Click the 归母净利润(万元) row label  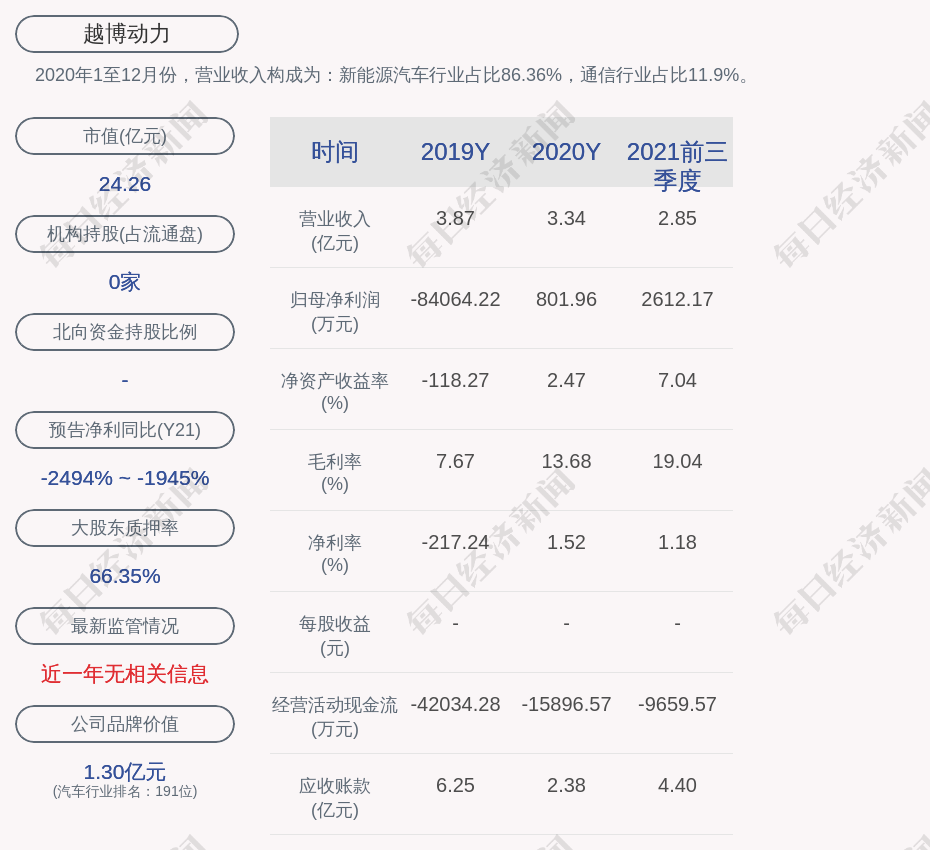pyautogui.click(x=335, y=312)
